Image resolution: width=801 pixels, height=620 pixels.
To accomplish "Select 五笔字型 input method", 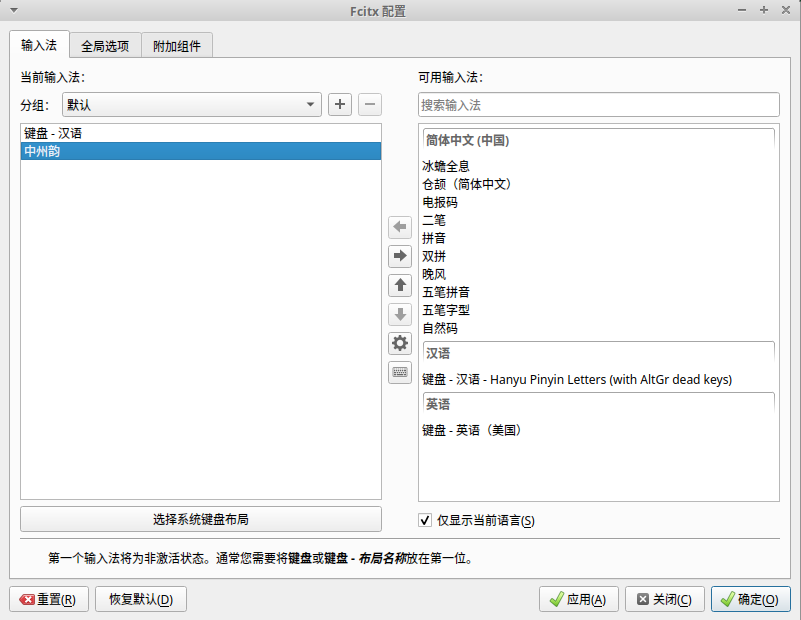I will tap(599, 310).
